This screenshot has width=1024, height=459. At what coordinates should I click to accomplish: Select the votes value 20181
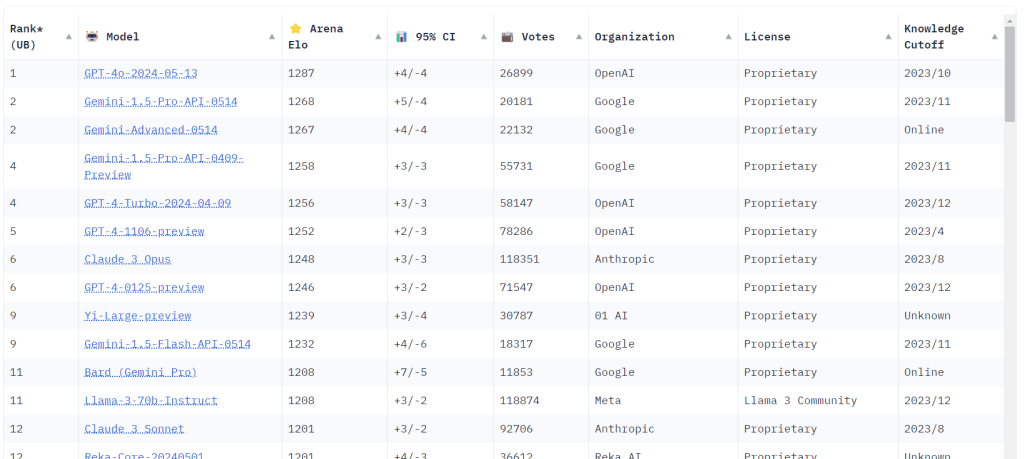pyautogui.click(x=516, y=101)
